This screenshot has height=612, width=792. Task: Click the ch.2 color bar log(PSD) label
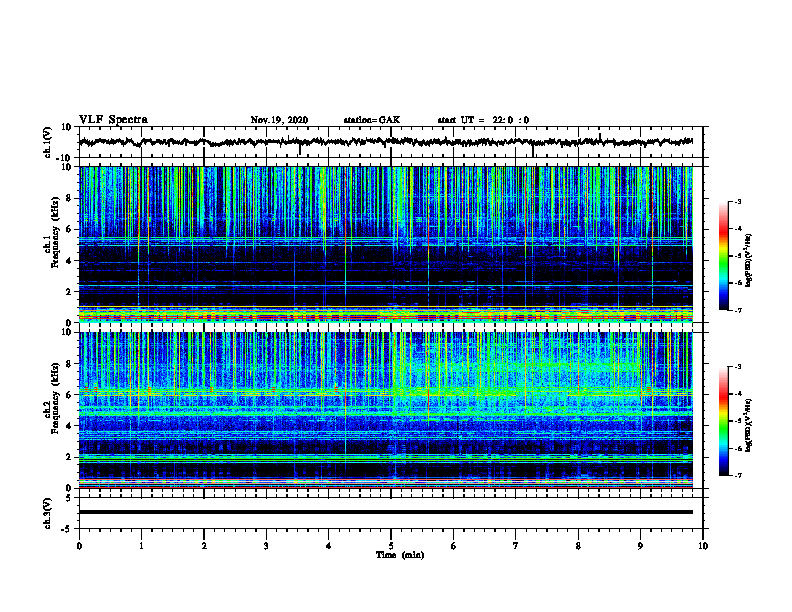tap(749, 425)
